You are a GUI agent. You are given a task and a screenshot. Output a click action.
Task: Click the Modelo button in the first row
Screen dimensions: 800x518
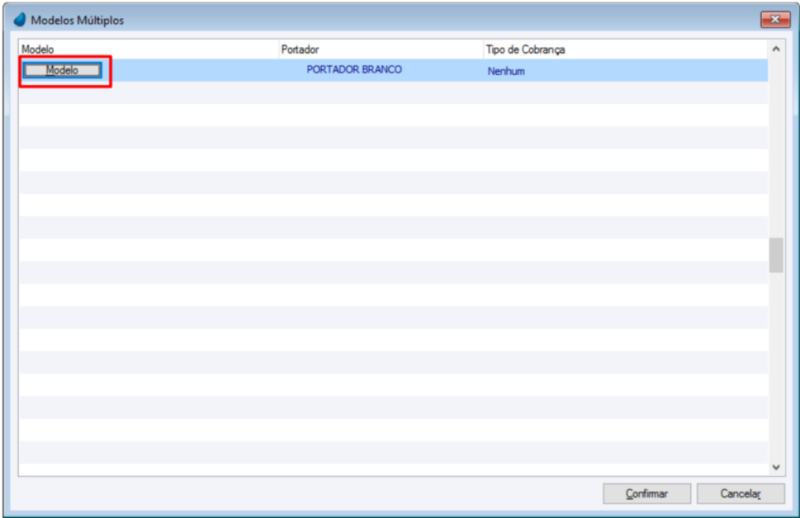62,70
